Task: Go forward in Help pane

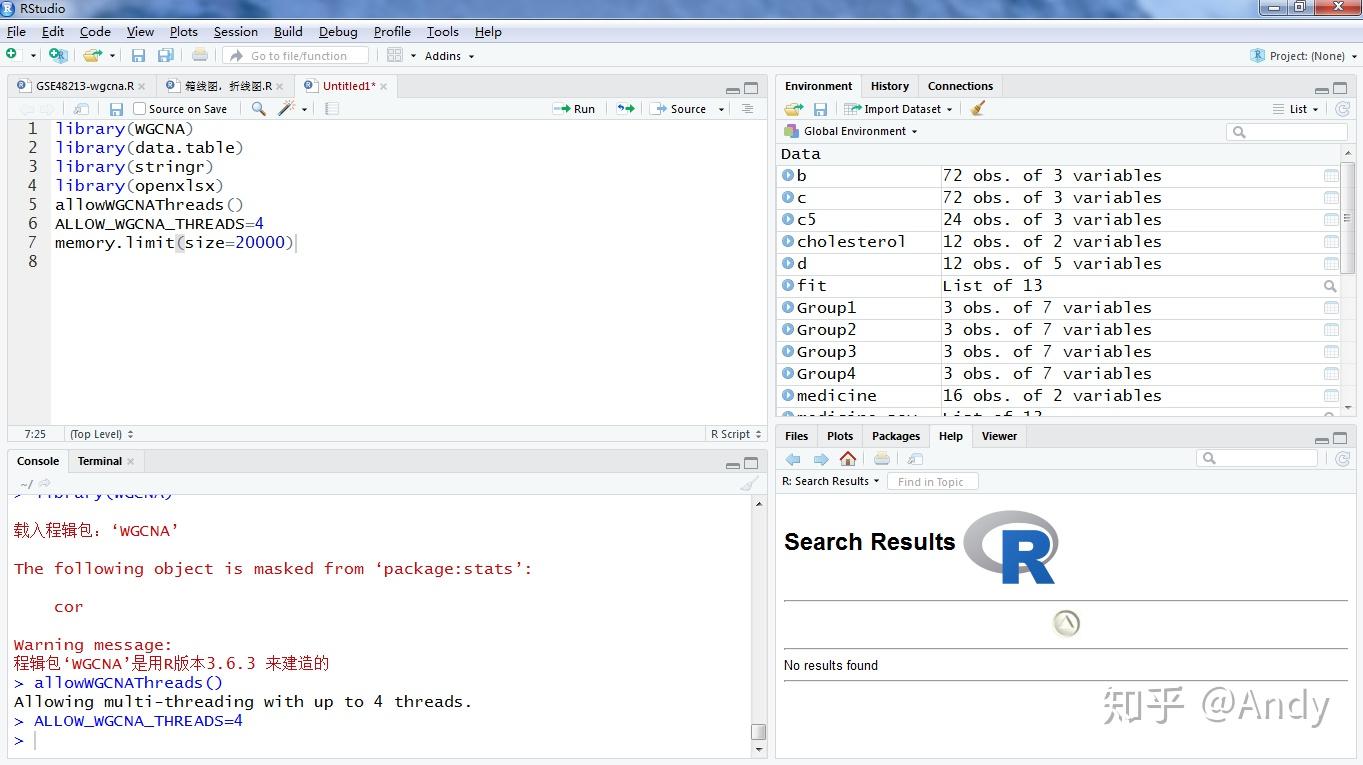Action: pyautogui.click(x=821, y=459)
